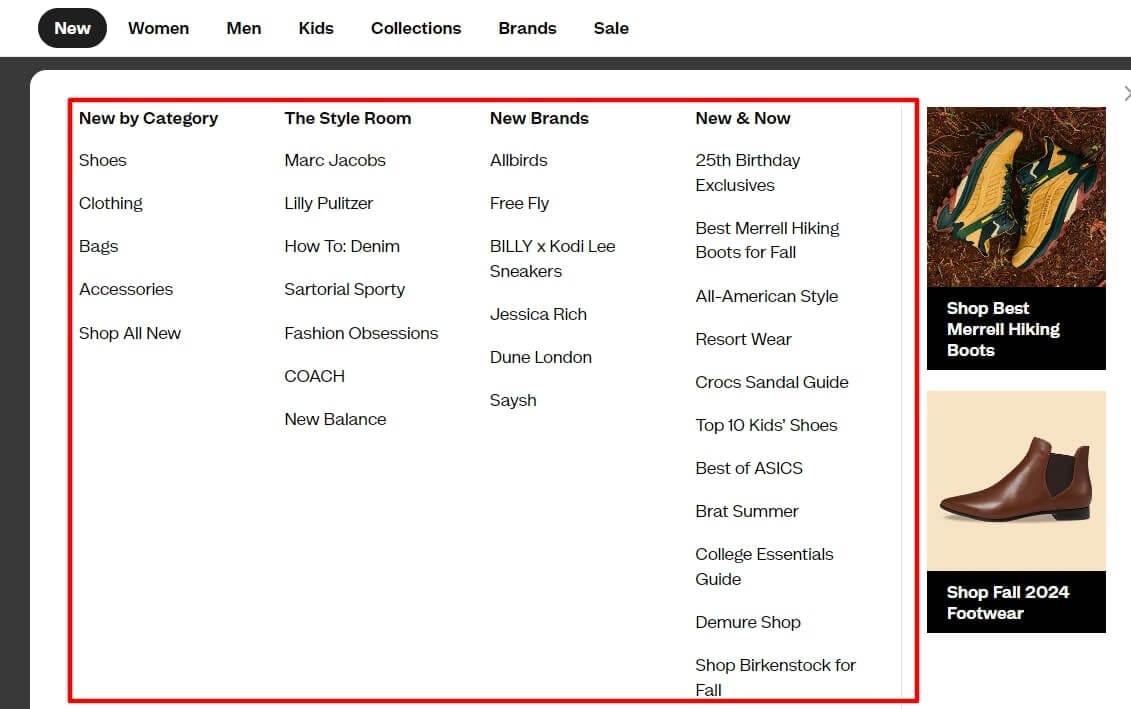Screen dimensions: 1131x709
Task: Open the Women navigation menu
Action: tap(158, 28)
